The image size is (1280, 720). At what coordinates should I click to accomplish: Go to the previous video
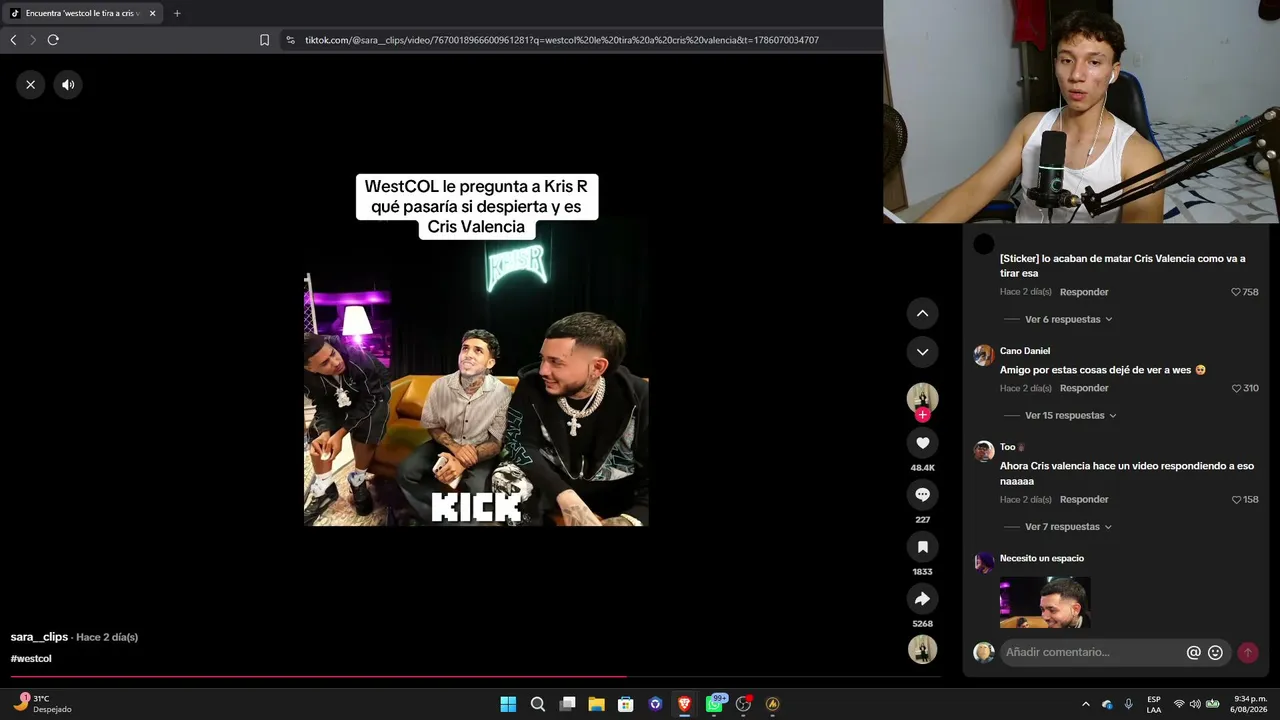[922, 313]
